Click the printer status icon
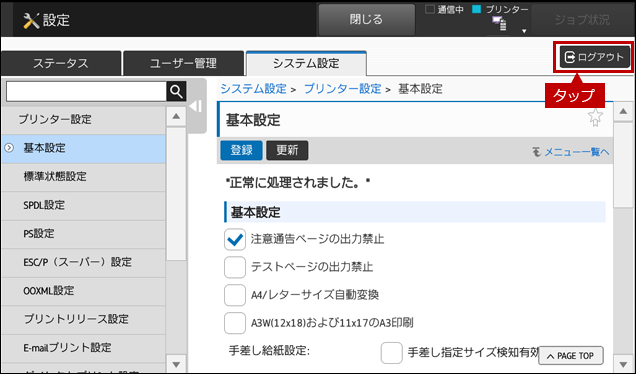Screen dimensions: 636x374 tap(499, 24)
